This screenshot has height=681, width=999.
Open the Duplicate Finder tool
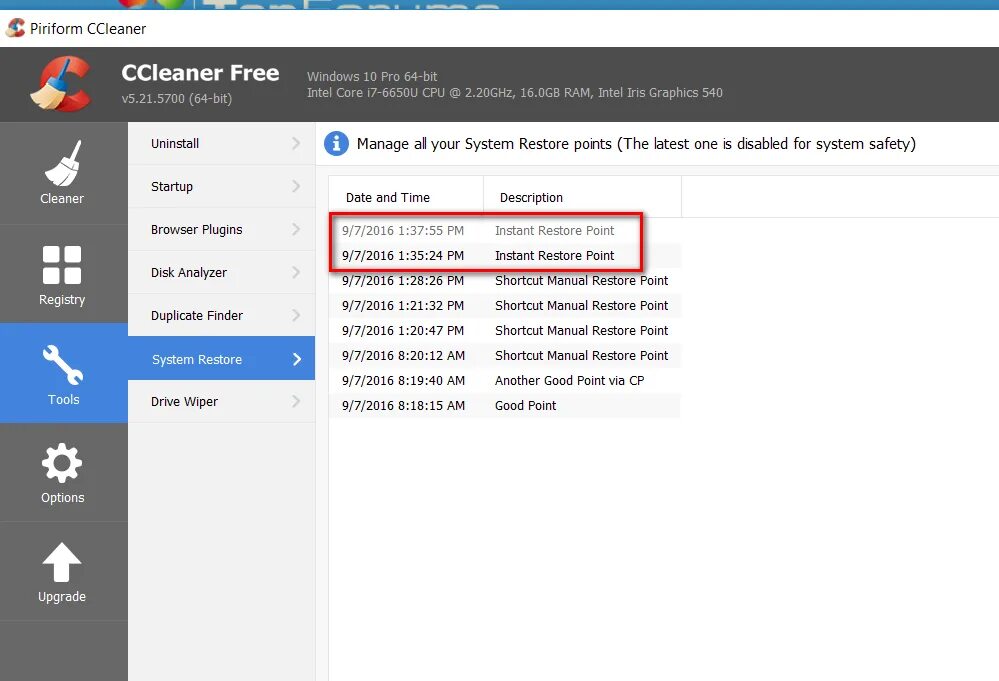221,315
